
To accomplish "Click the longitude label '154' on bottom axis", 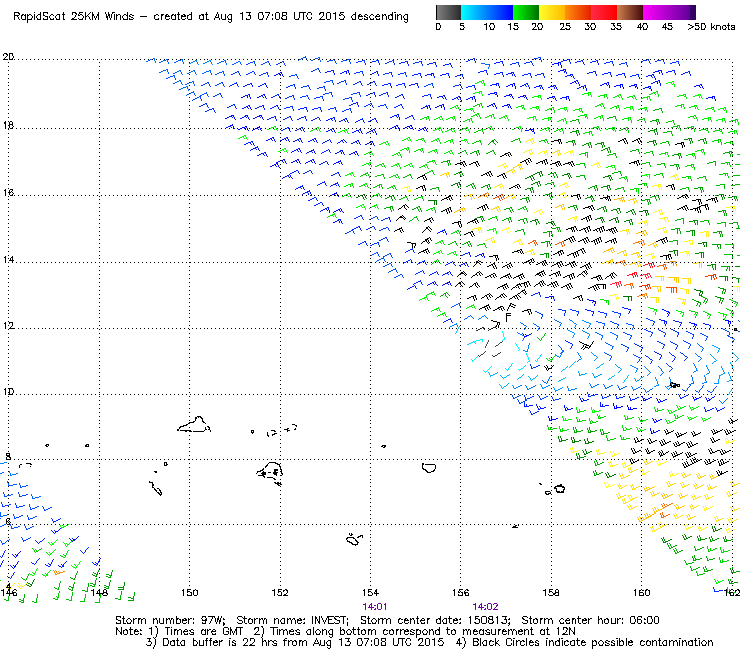I will pyautogui.click(x=370, y=592).
